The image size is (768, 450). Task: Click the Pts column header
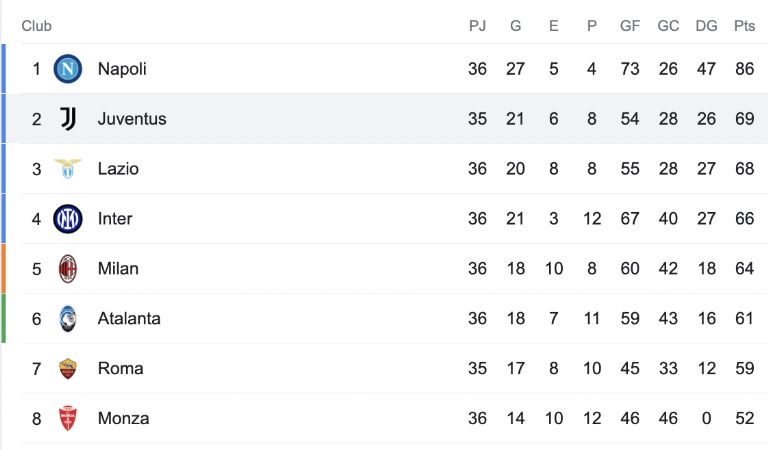(744, 25)
